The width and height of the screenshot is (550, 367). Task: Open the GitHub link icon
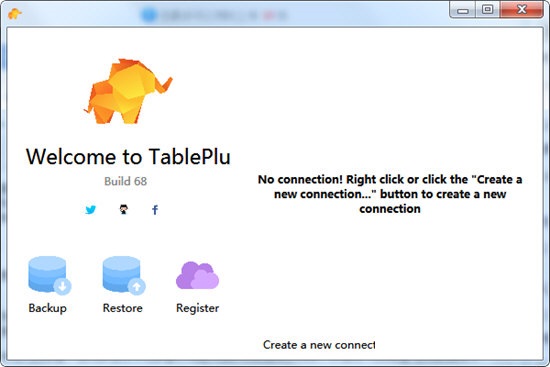click(x=123, y=209)
